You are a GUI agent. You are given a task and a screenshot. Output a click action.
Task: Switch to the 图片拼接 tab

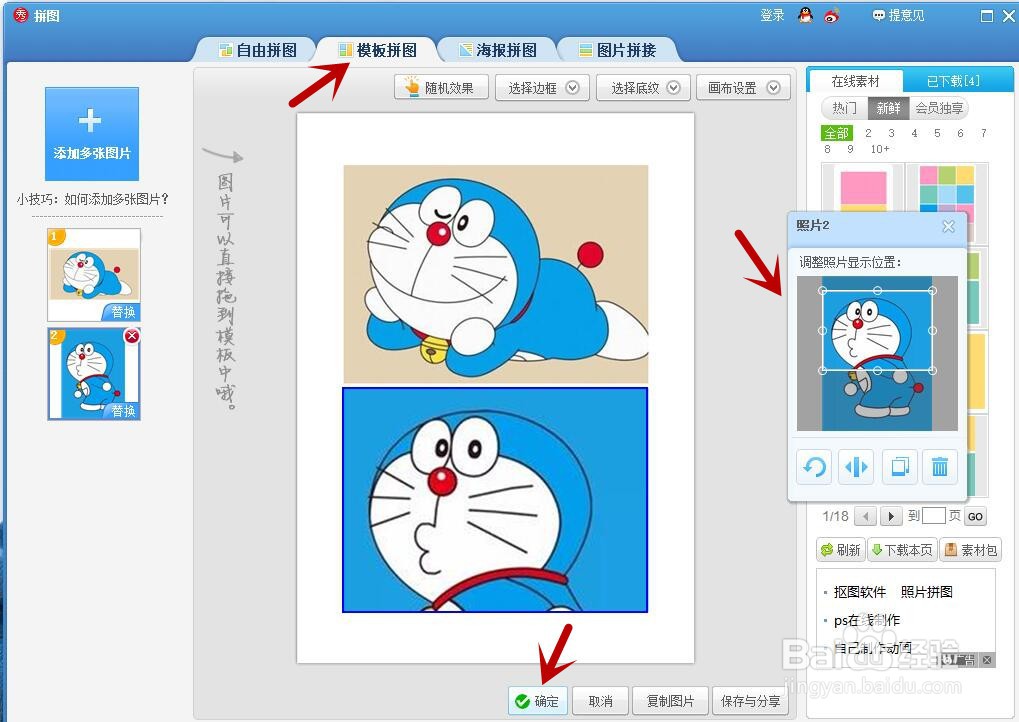click(x=617, y=50)
